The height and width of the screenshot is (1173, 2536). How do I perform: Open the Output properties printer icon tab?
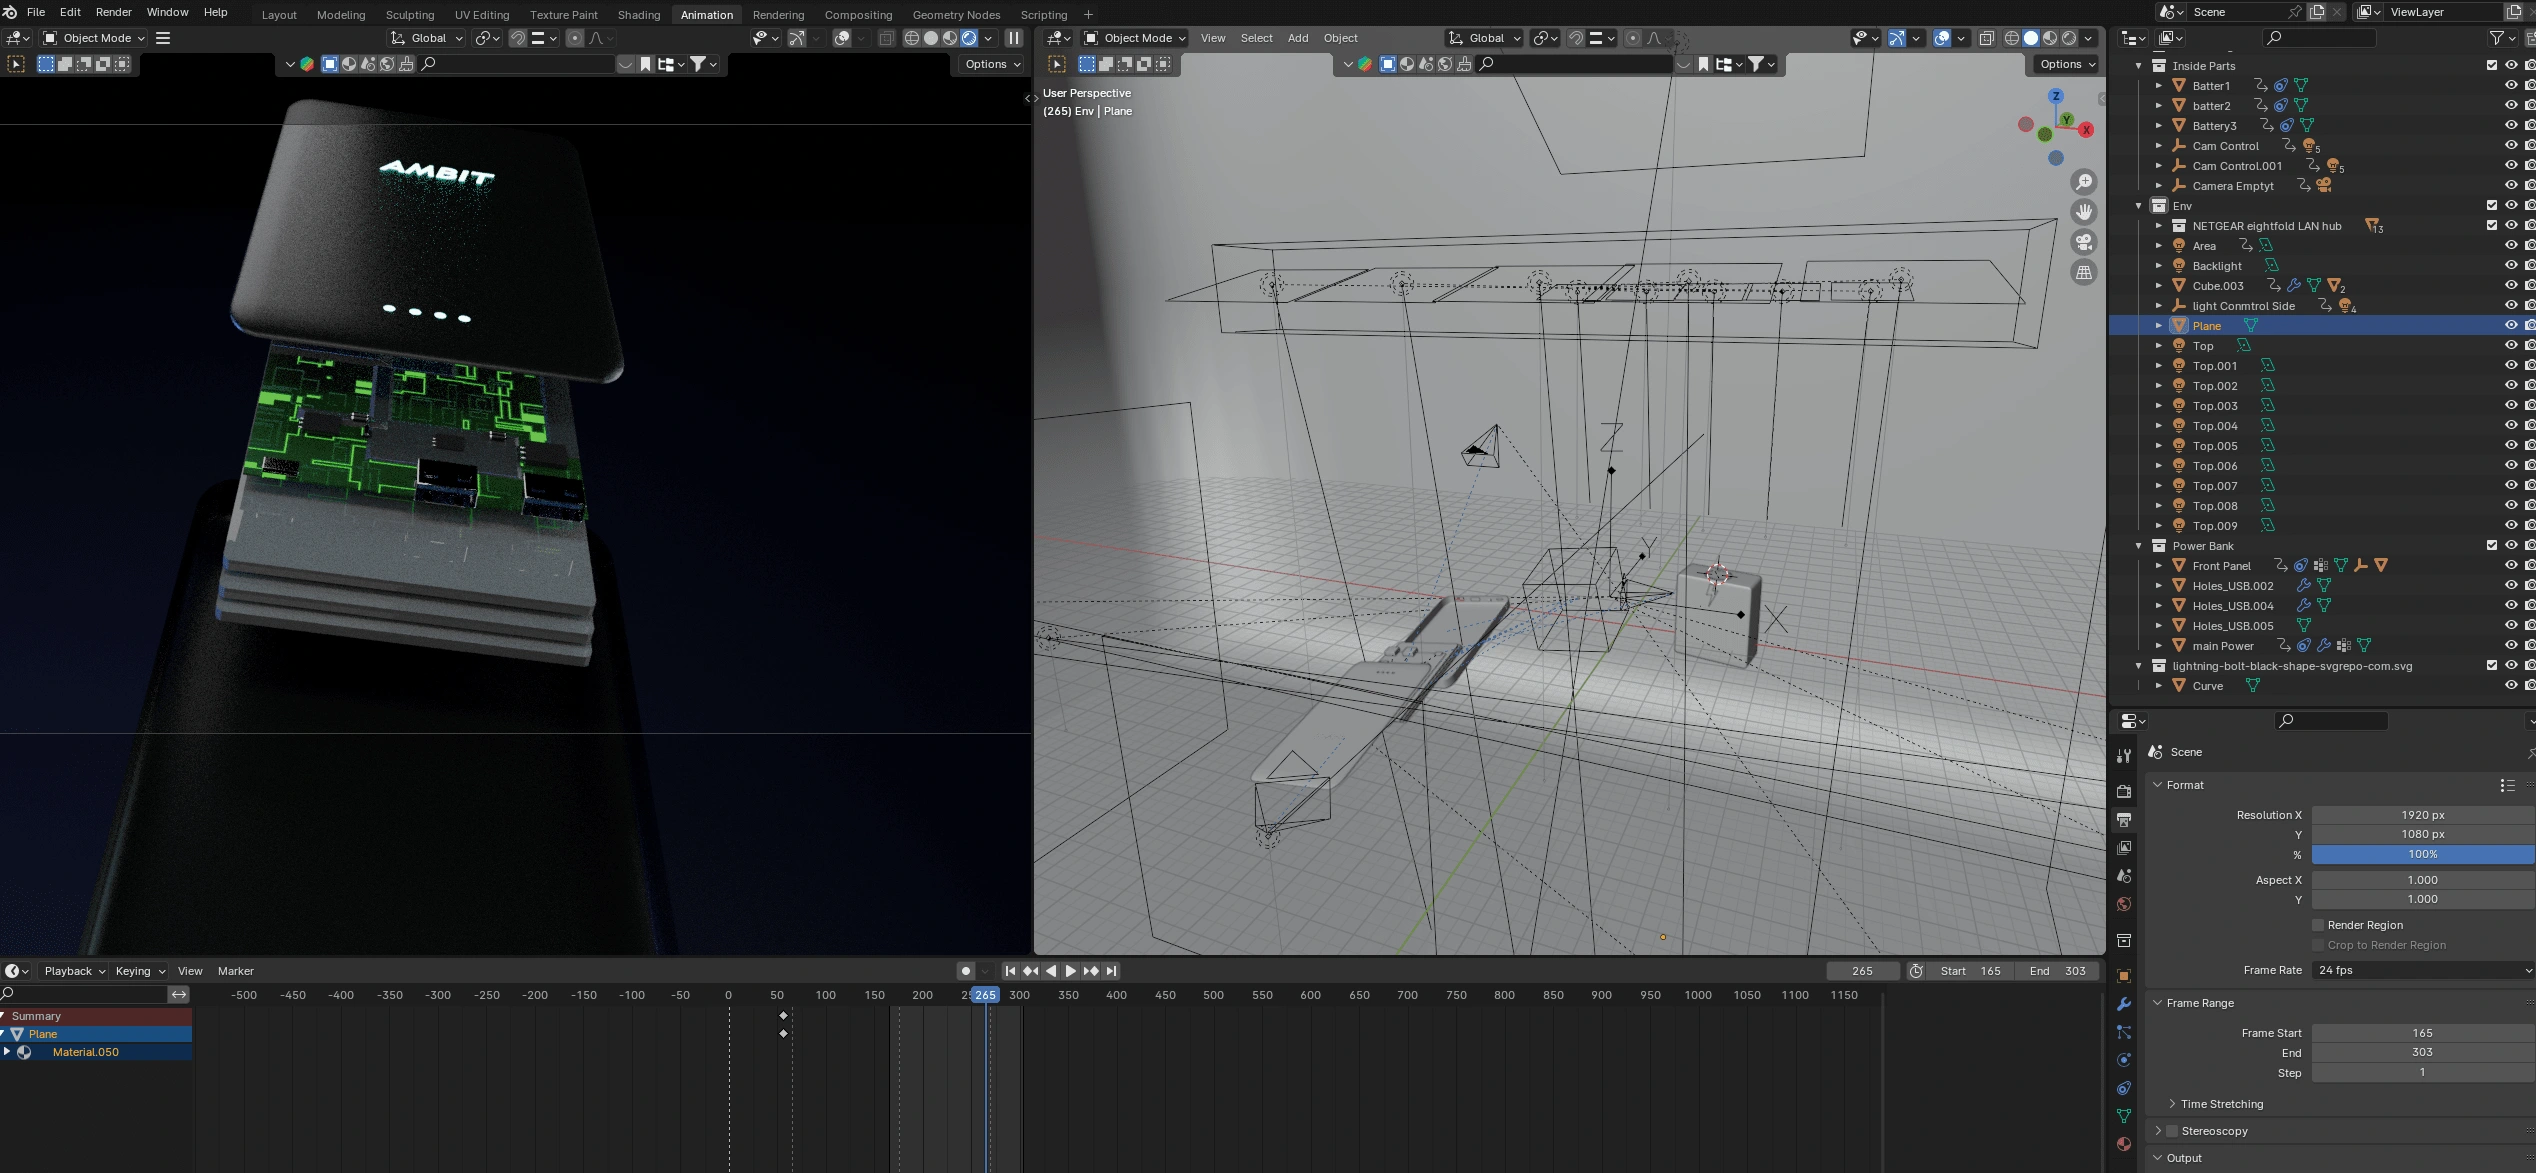pyautogui.click(x=2124, y=819)
